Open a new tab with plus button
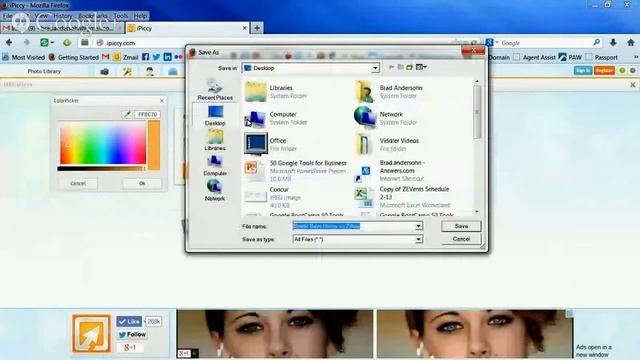This screenshot has width=640, height=360. coord(257,28)
